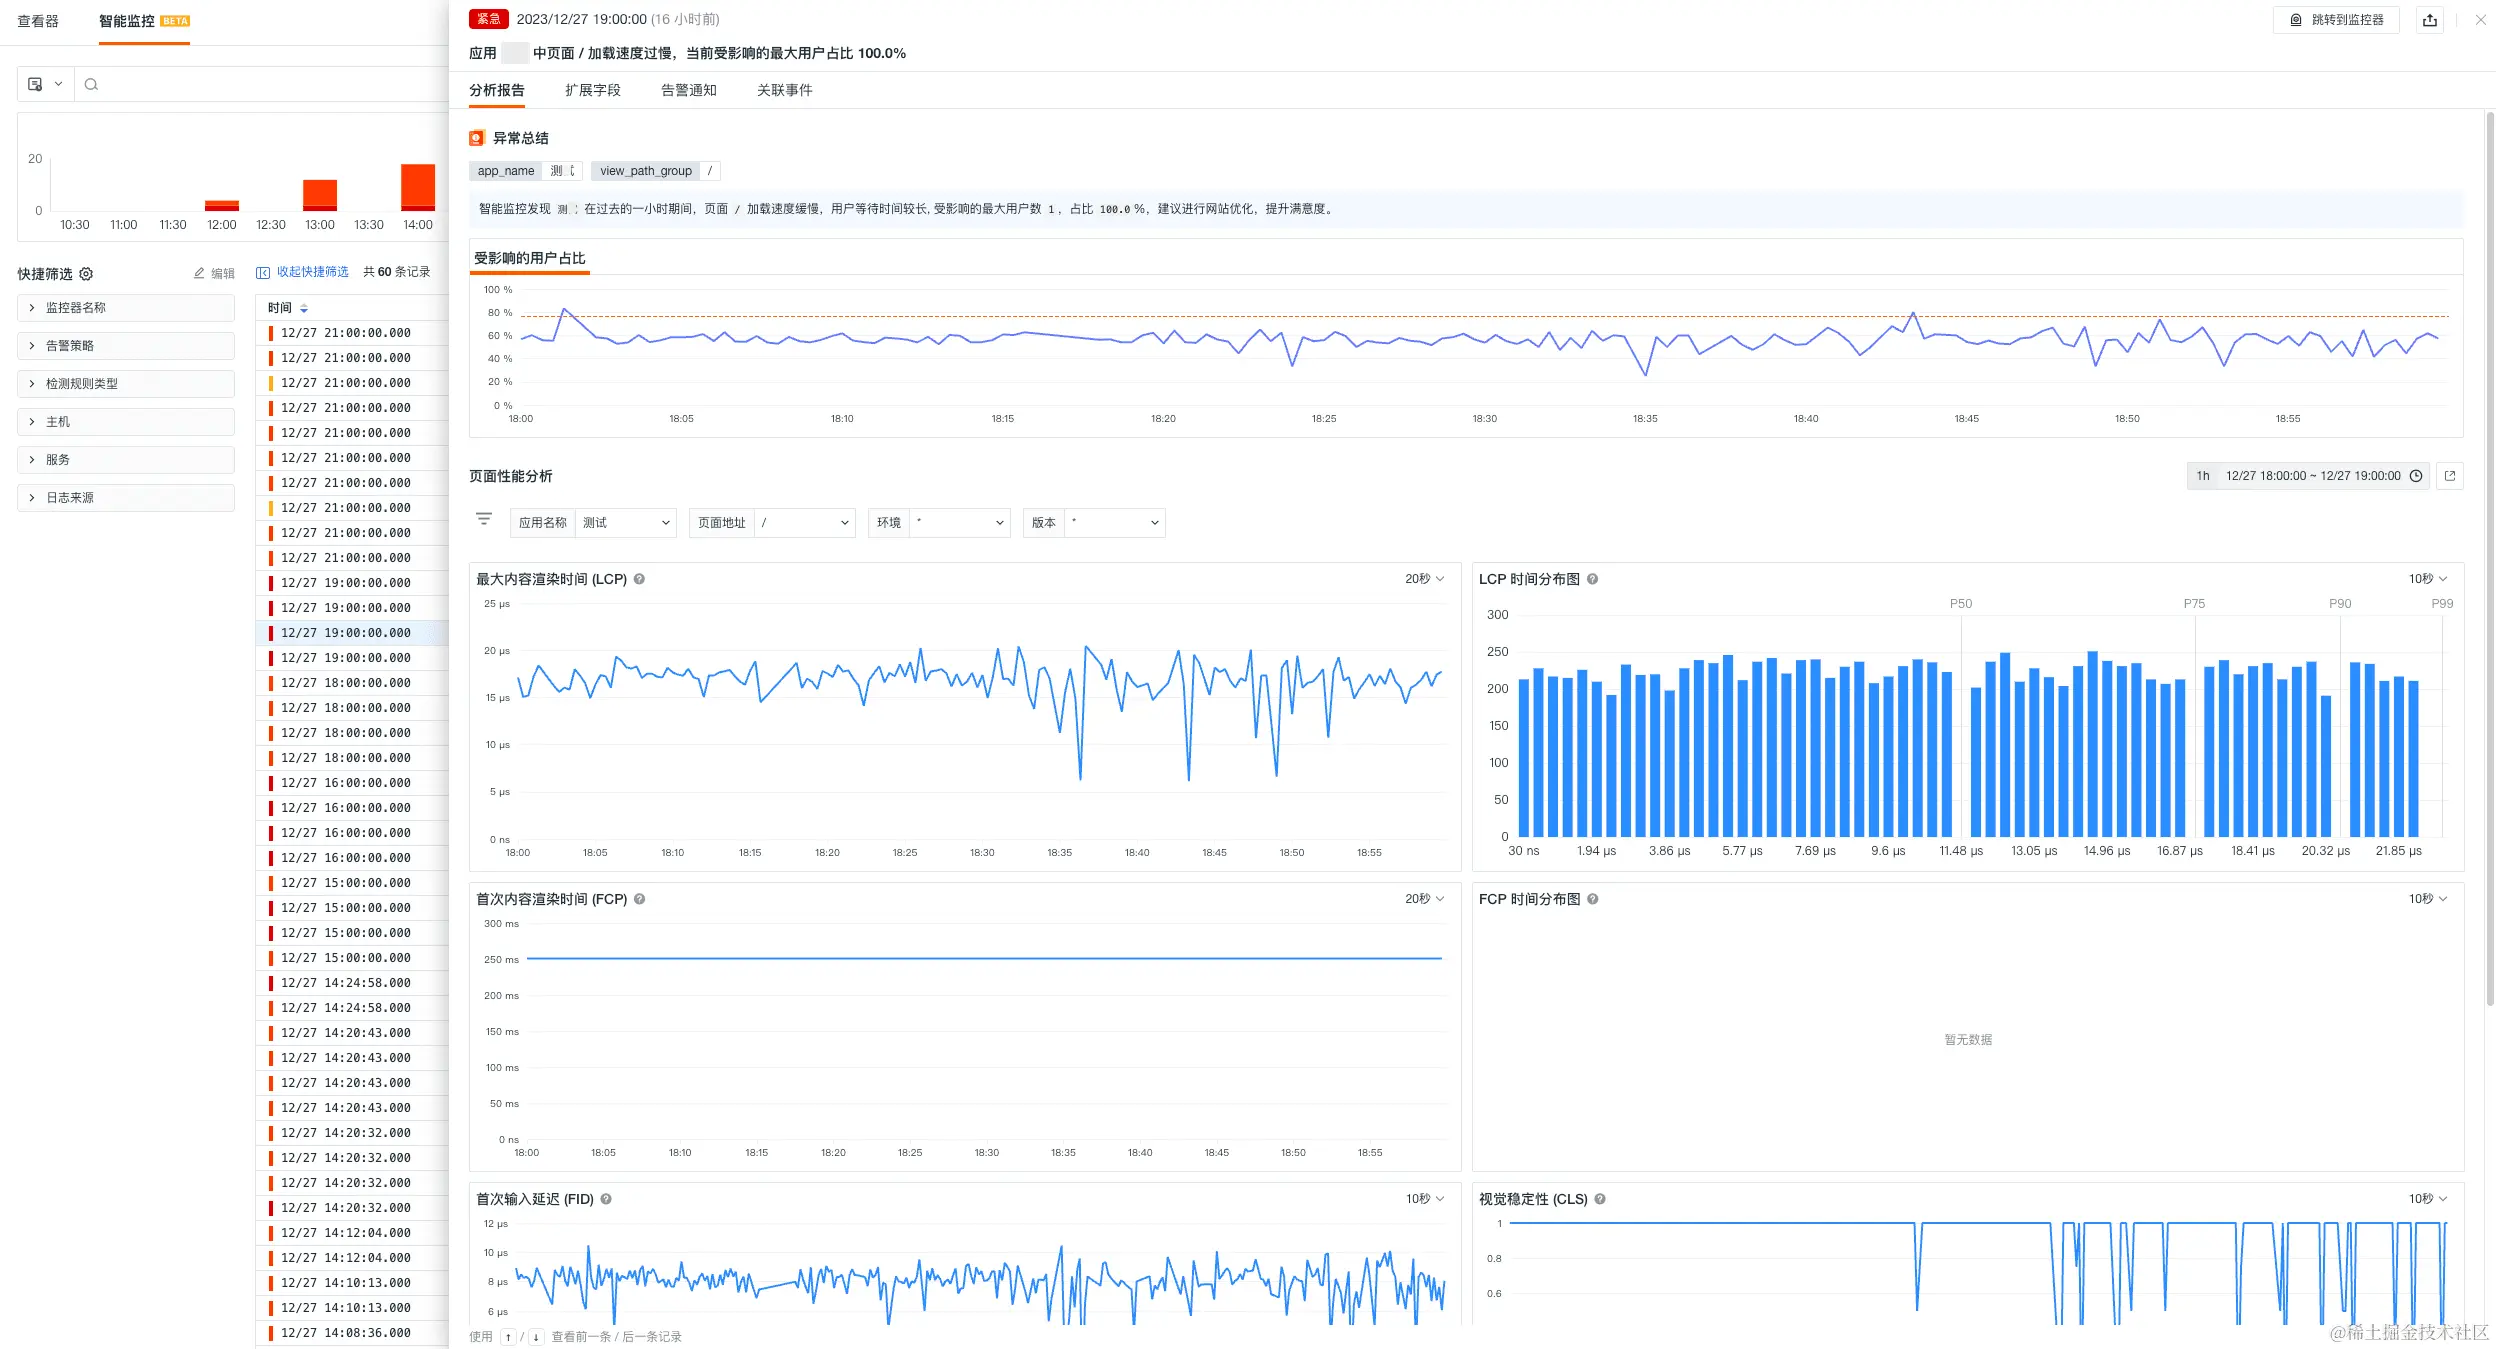Click the quick filter settings gear icon
Viewport: 2496px width, 1349px height.
pyautogui.click(x=86, y=274)
